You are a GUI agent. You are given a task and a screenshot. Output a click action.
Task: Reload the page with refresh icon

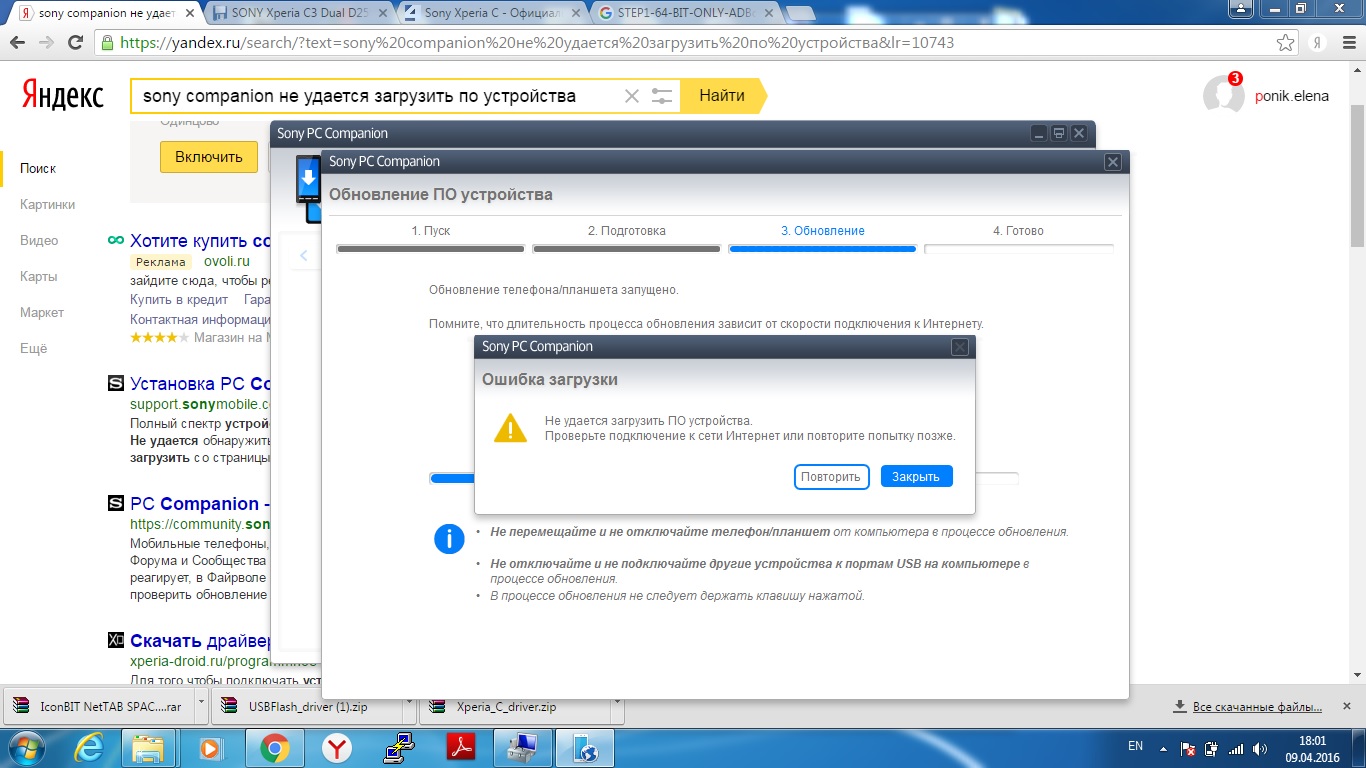pos(76,43)
